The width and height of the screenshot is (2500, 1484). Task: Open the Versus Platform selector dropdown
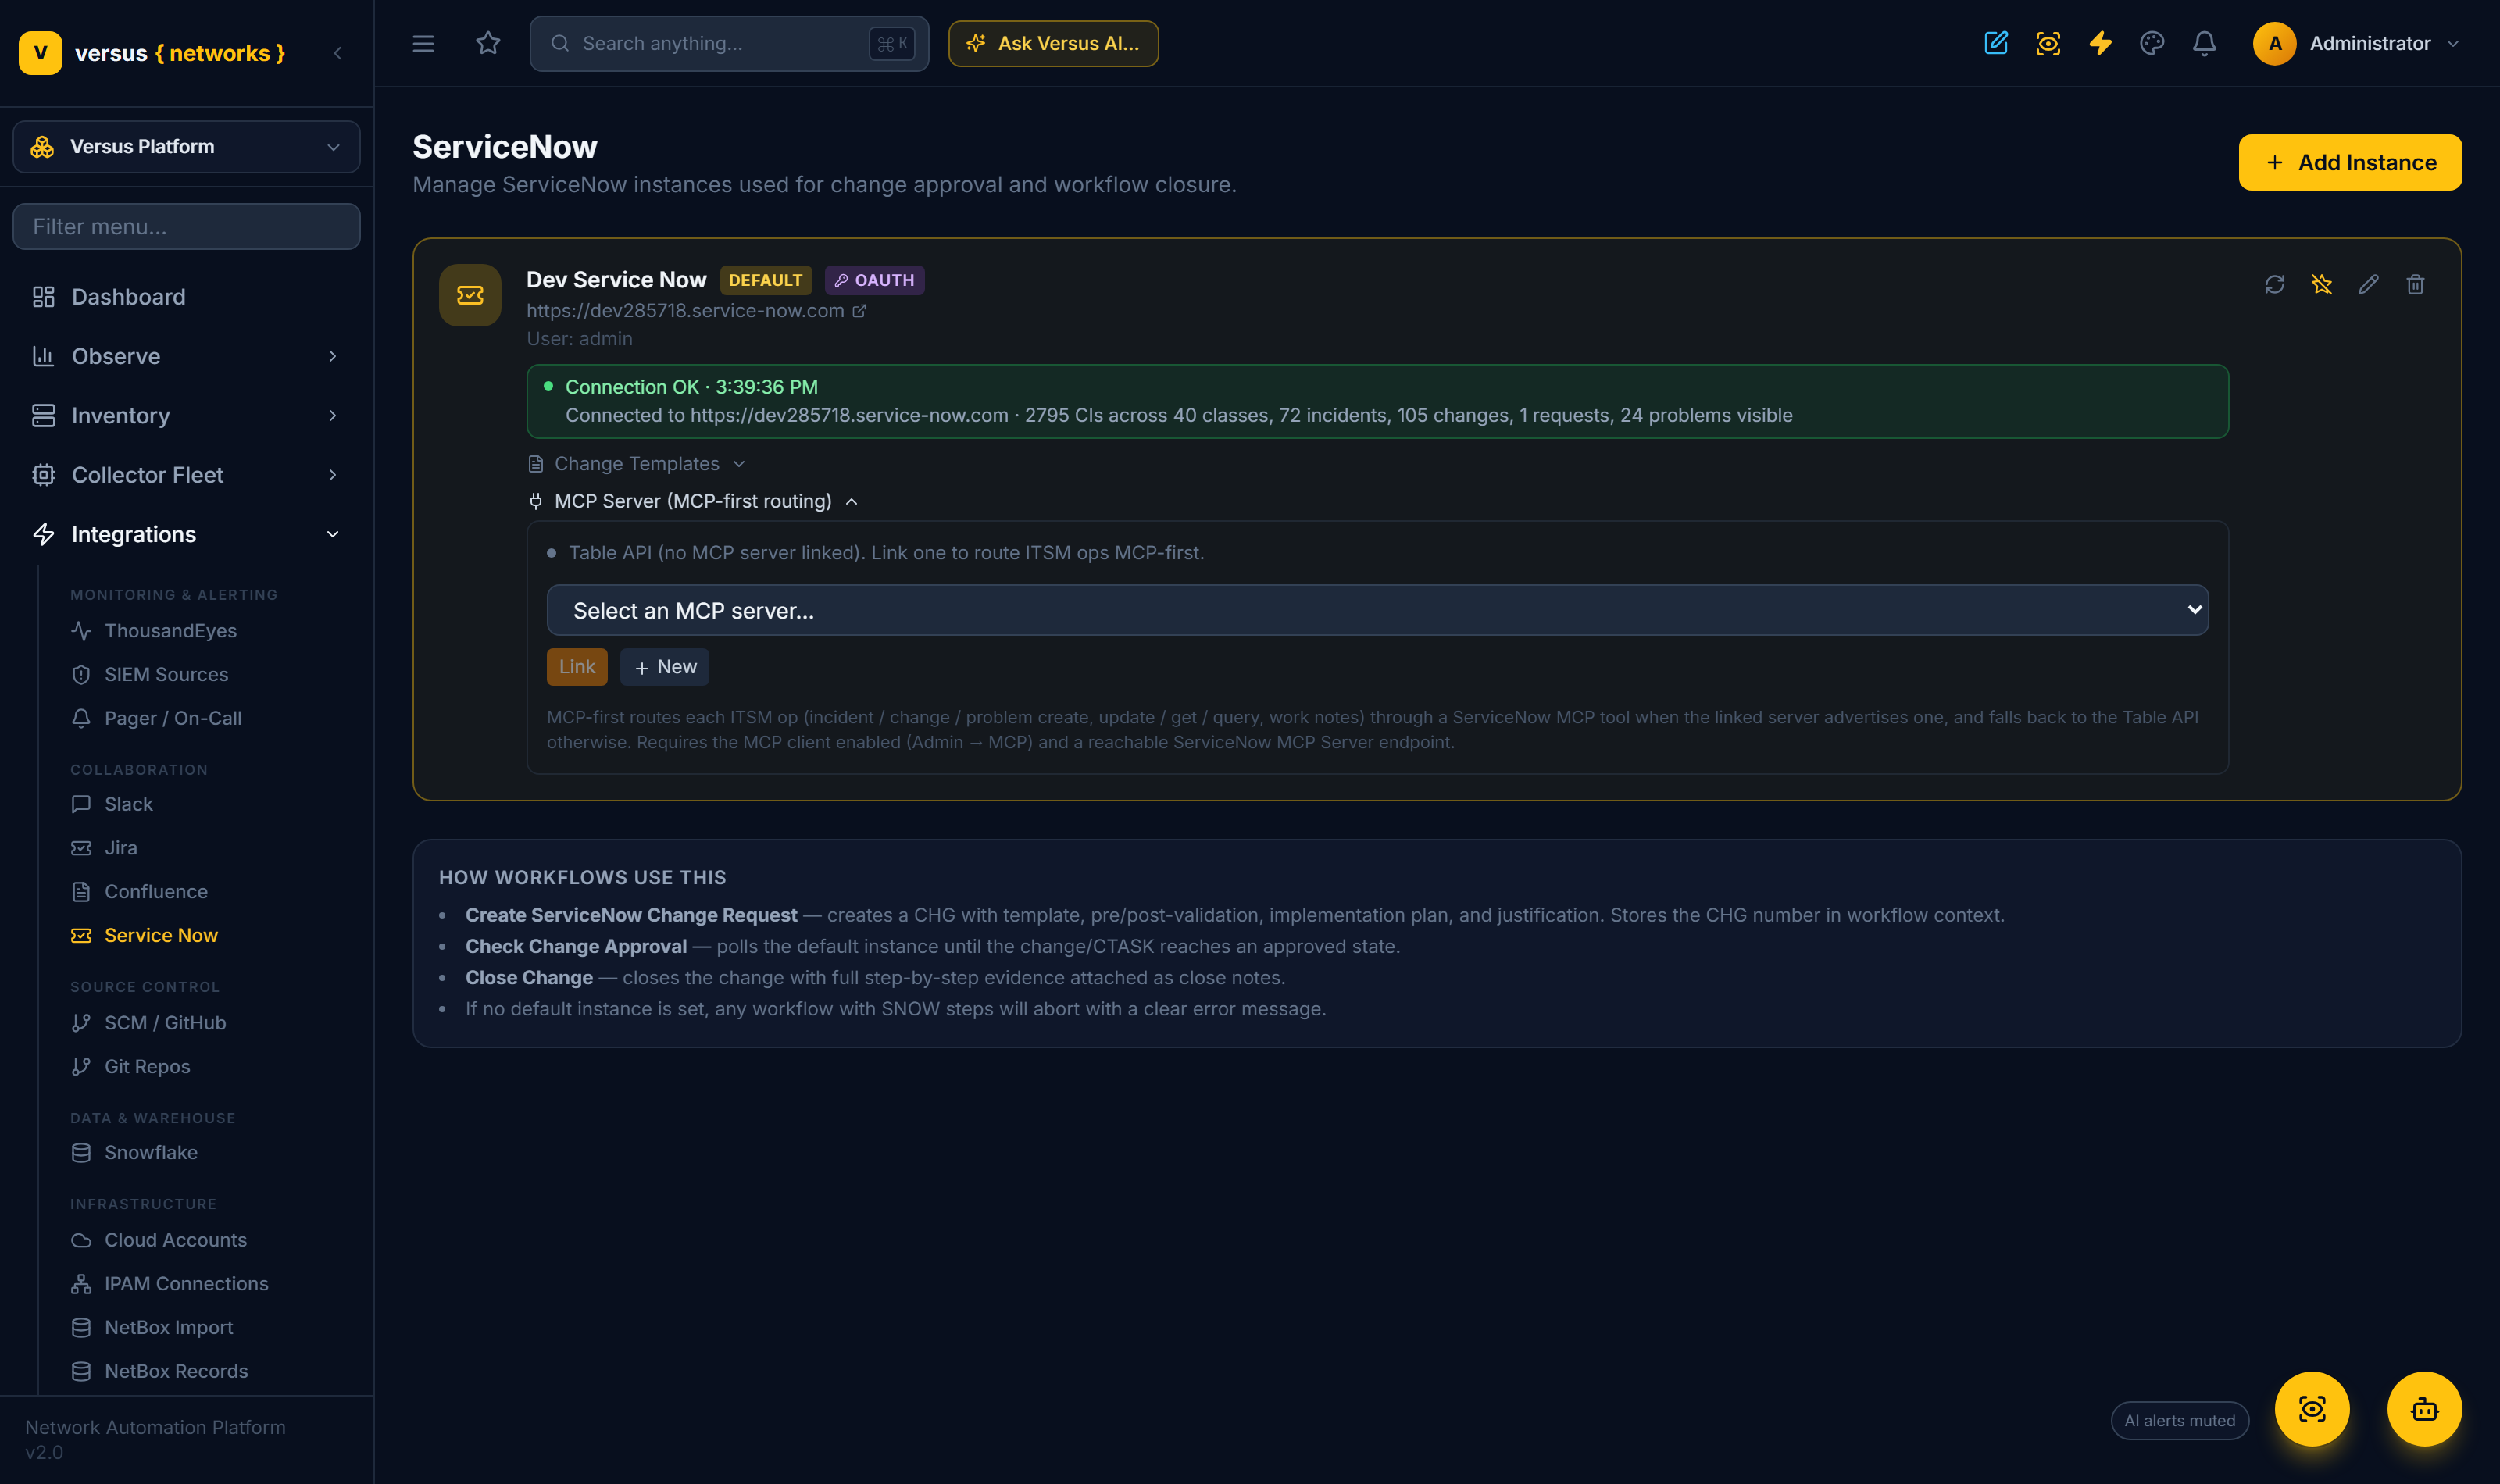[x=187, y=147]
